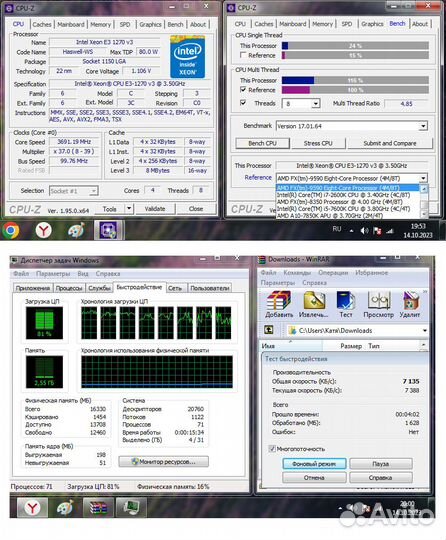Click the Action Center flag icon in upper tray

[377, 230]
